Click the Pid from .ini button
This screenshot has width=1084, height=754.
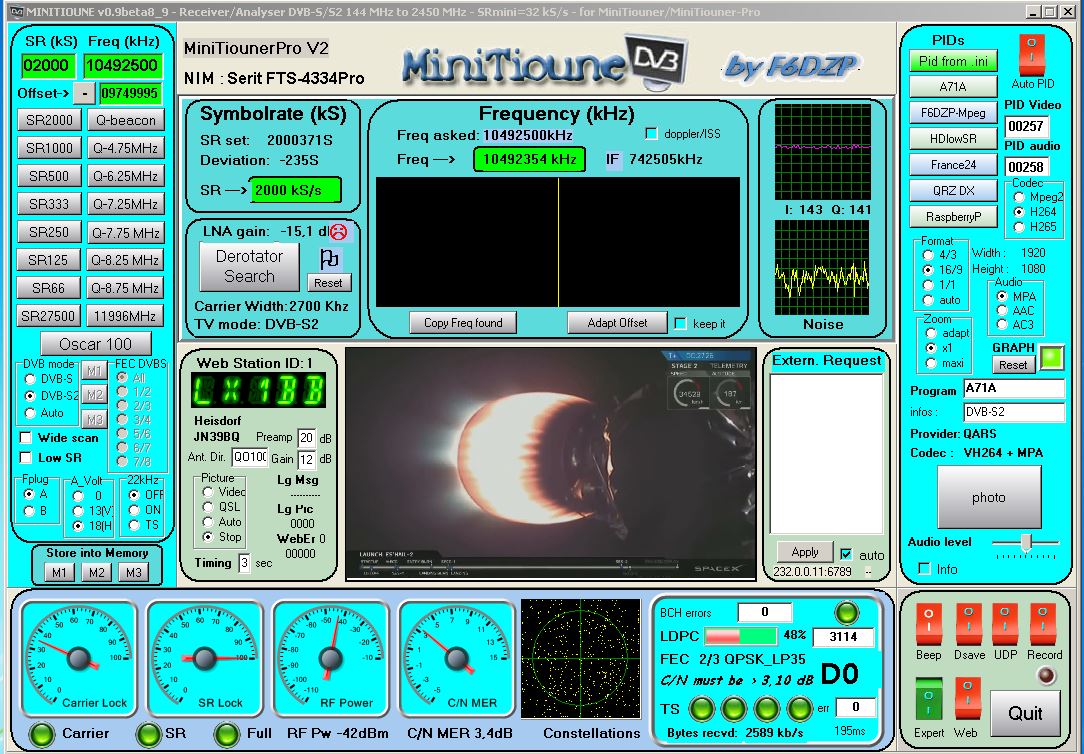point(953,61)
